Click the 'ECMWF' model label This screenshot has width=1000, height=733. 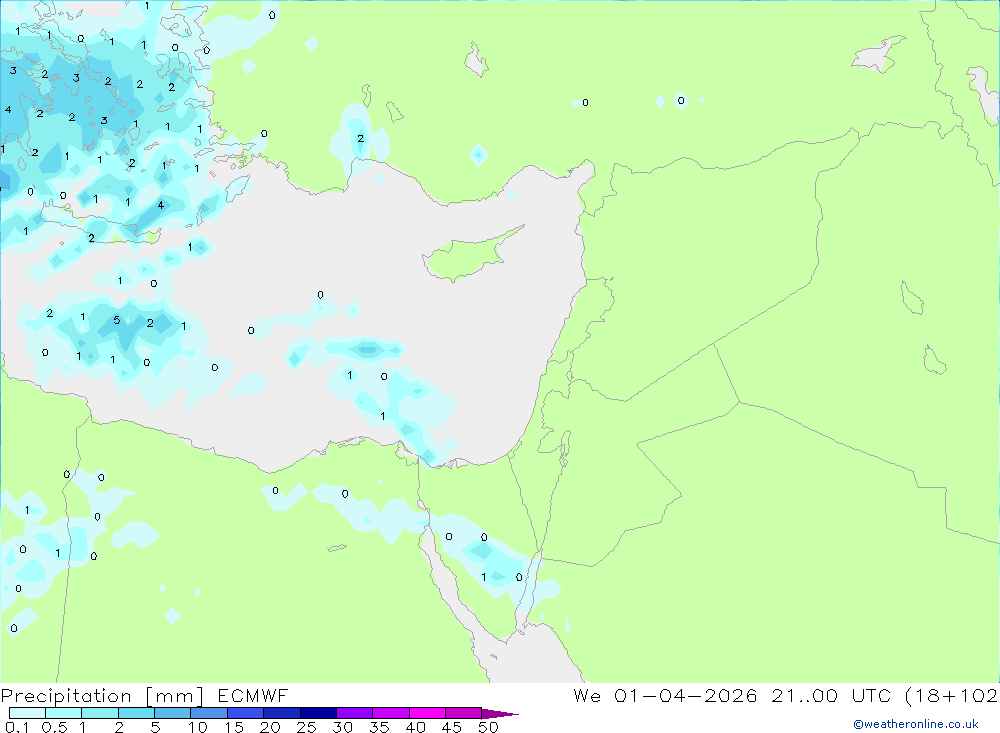click(253, 695)
